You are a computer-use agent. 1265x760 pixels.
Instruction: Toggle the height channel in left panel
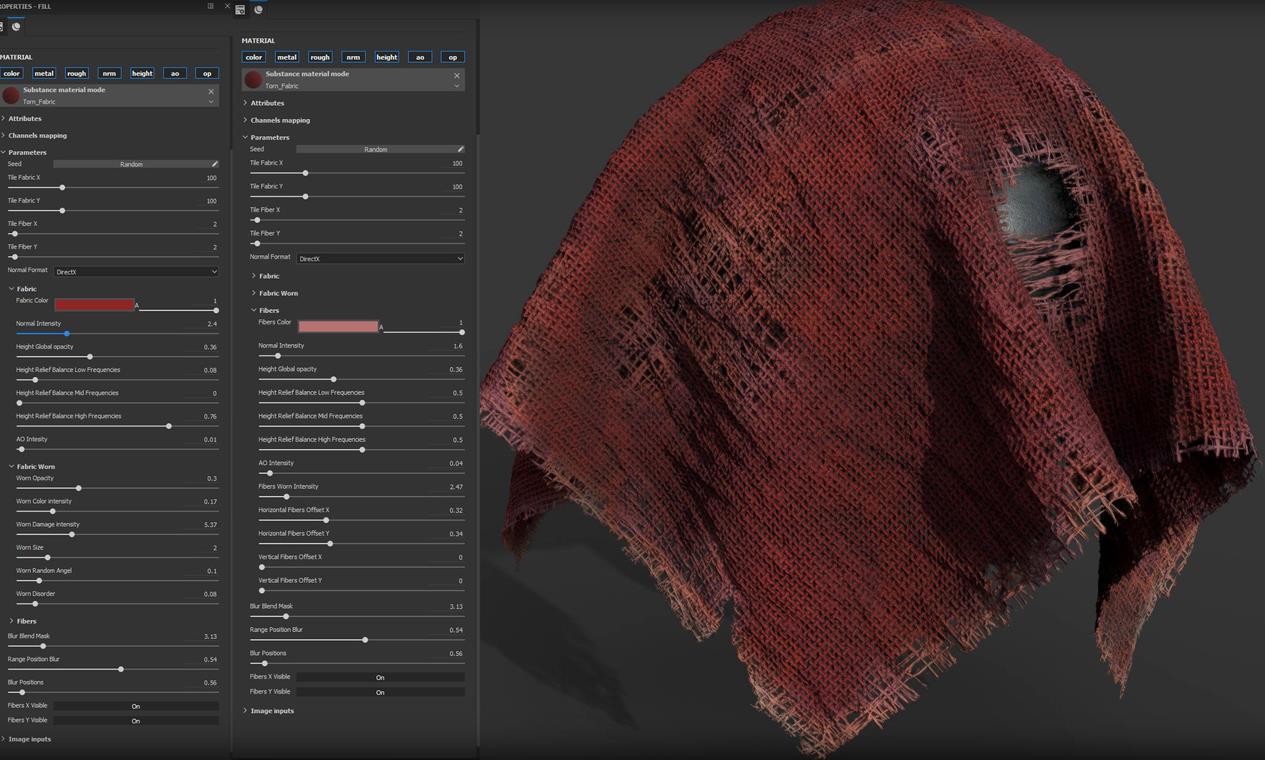142,73
